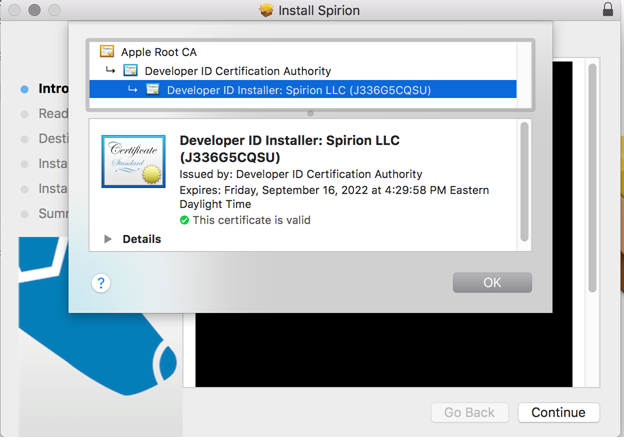The width and height of the screenshot is (624, 440).
Task: Click the green valid certificate checkmark
Action: pos(184,220)
